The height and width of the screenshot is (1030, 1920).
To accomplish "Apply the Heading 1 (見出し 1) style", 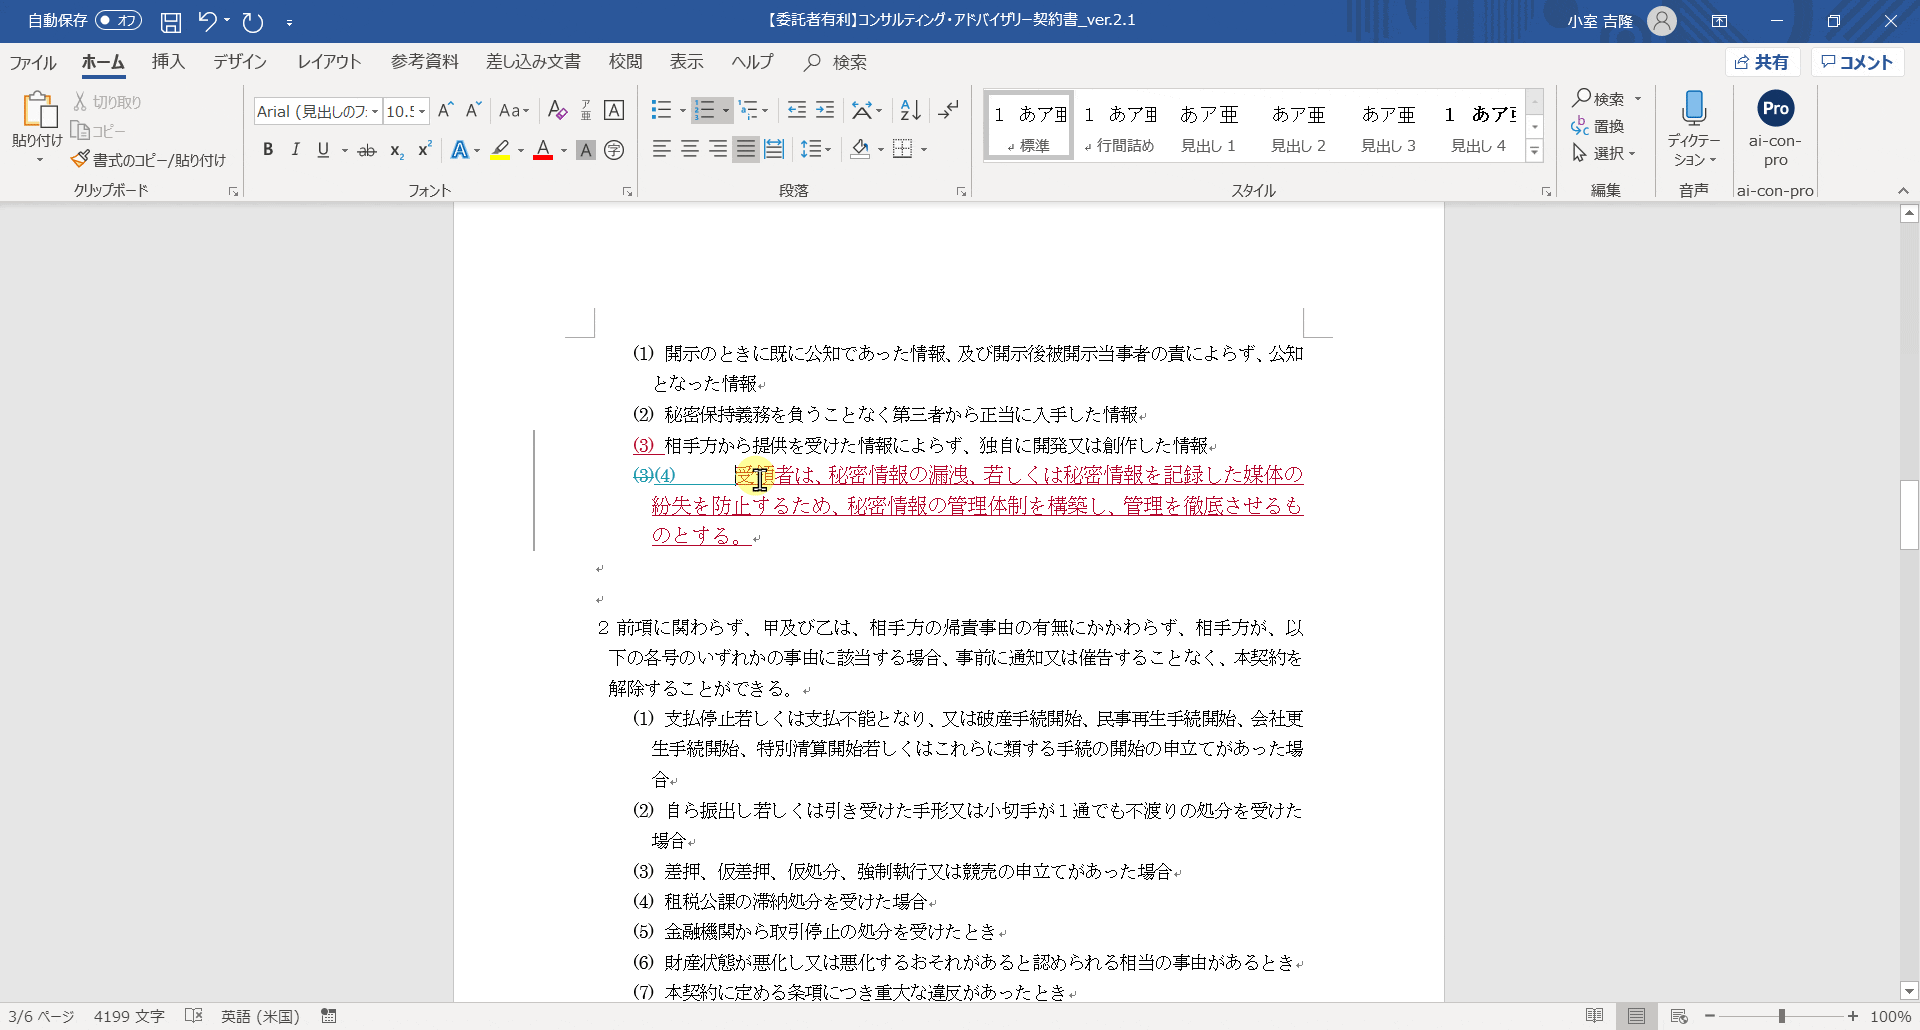I will point(1208,127).
